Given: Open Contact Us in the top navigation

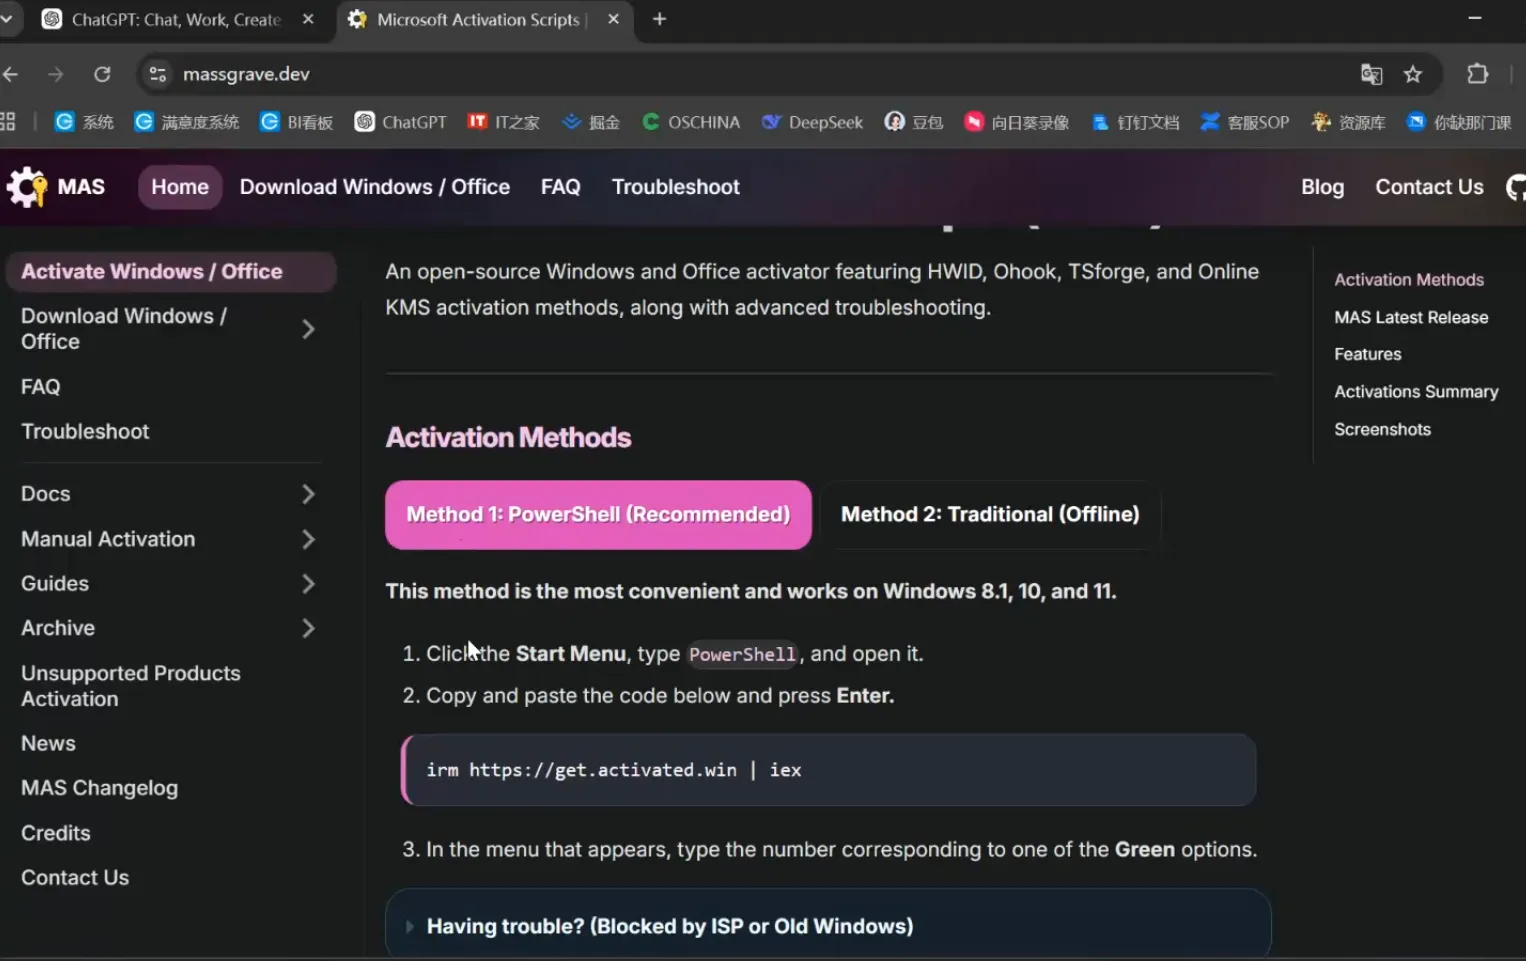Looking at the screenshot, I should click(x=1429, y=187).
